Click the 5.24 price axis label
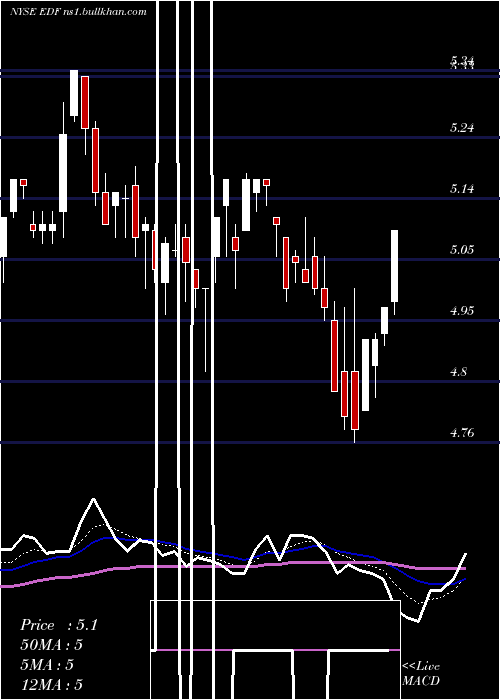Screen dimensions: 500x700 click(462, 128)
